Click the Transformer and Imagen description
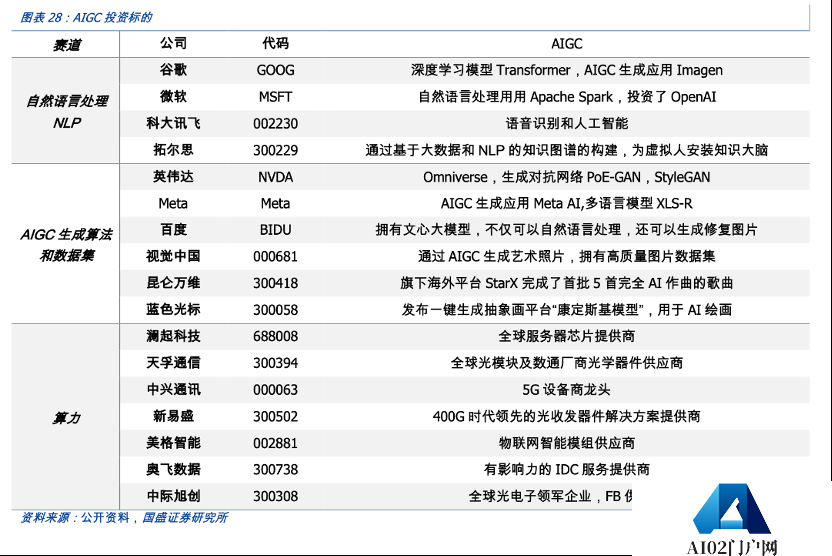This screenshot has height=556, width=832. coord(566,70)
